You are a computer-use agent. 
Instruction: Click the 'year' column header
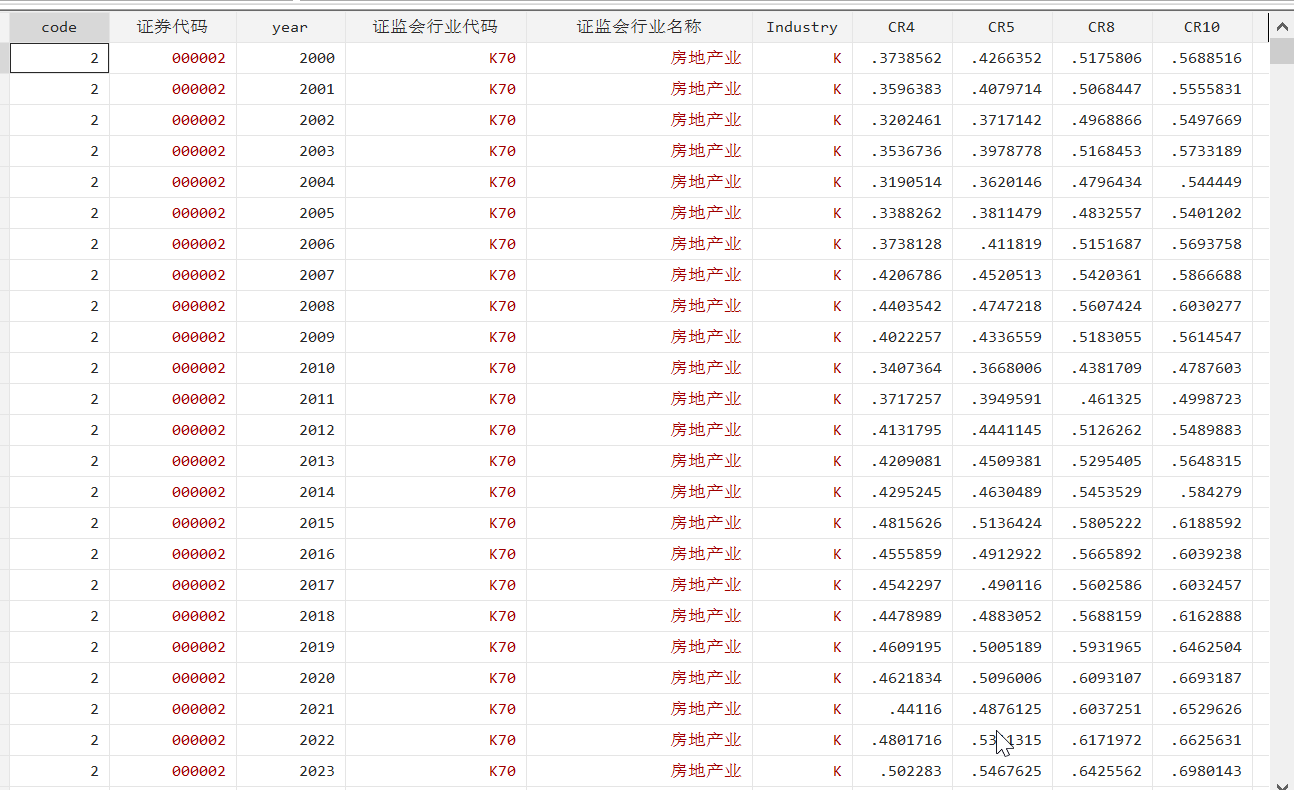click(290, 27)
